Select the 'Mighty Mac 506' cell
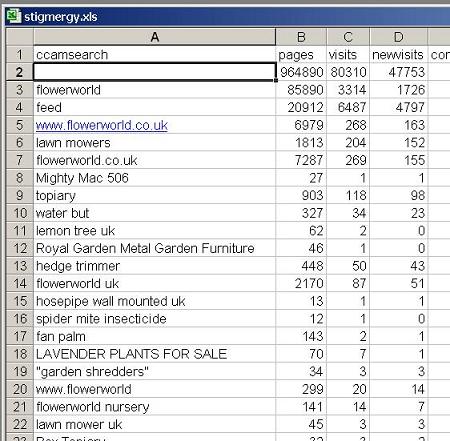The image size is (450, 441). (154, 178)
